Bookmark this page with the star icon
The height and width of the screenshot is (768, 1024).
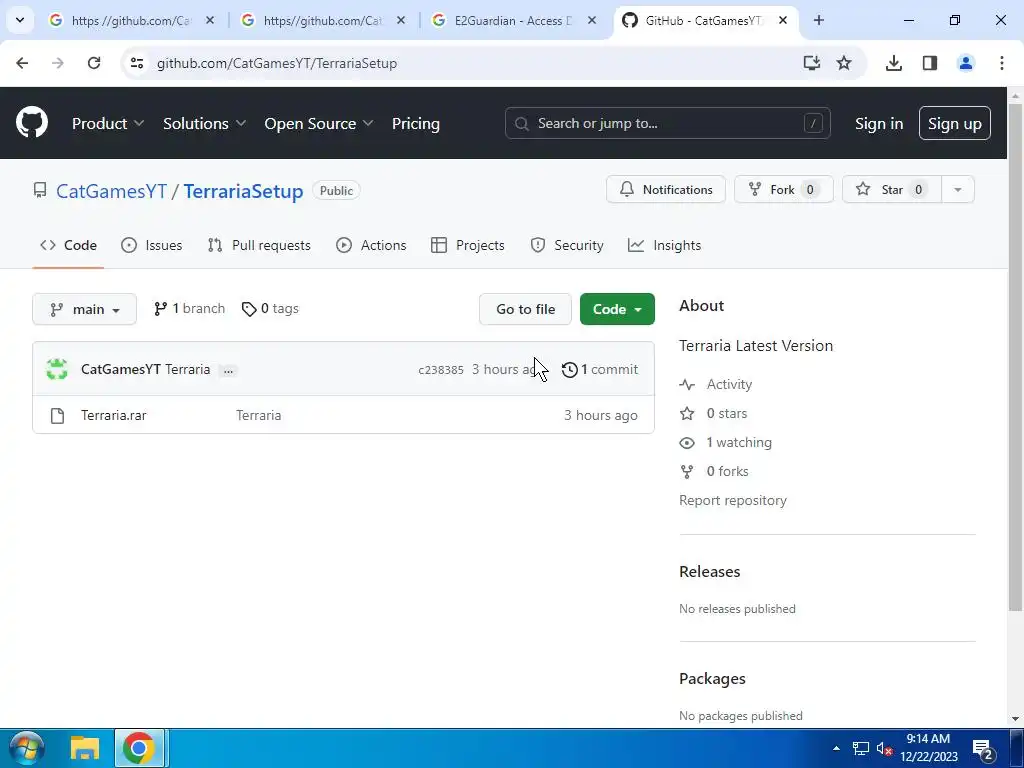click(844, 63)
